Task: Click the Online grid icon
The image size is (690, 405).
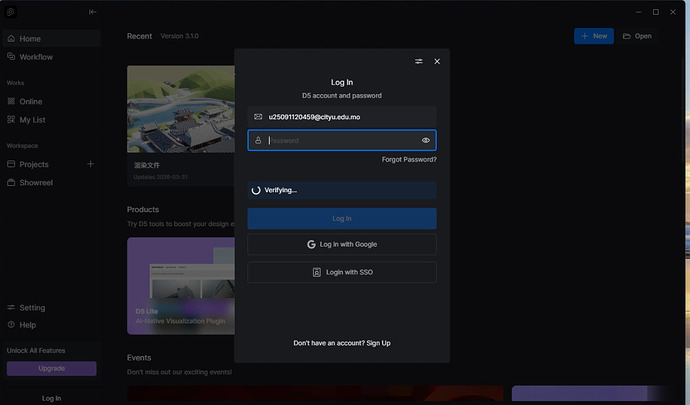Action: 11,101
